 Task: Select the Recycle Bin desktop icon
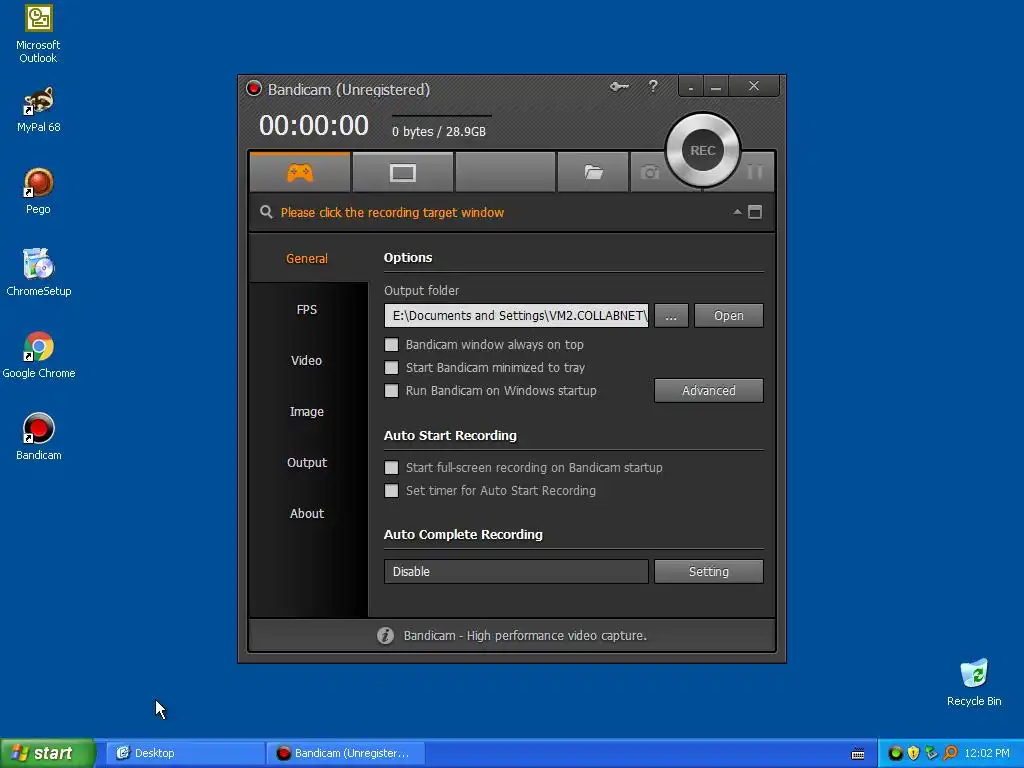click(974, 682)
